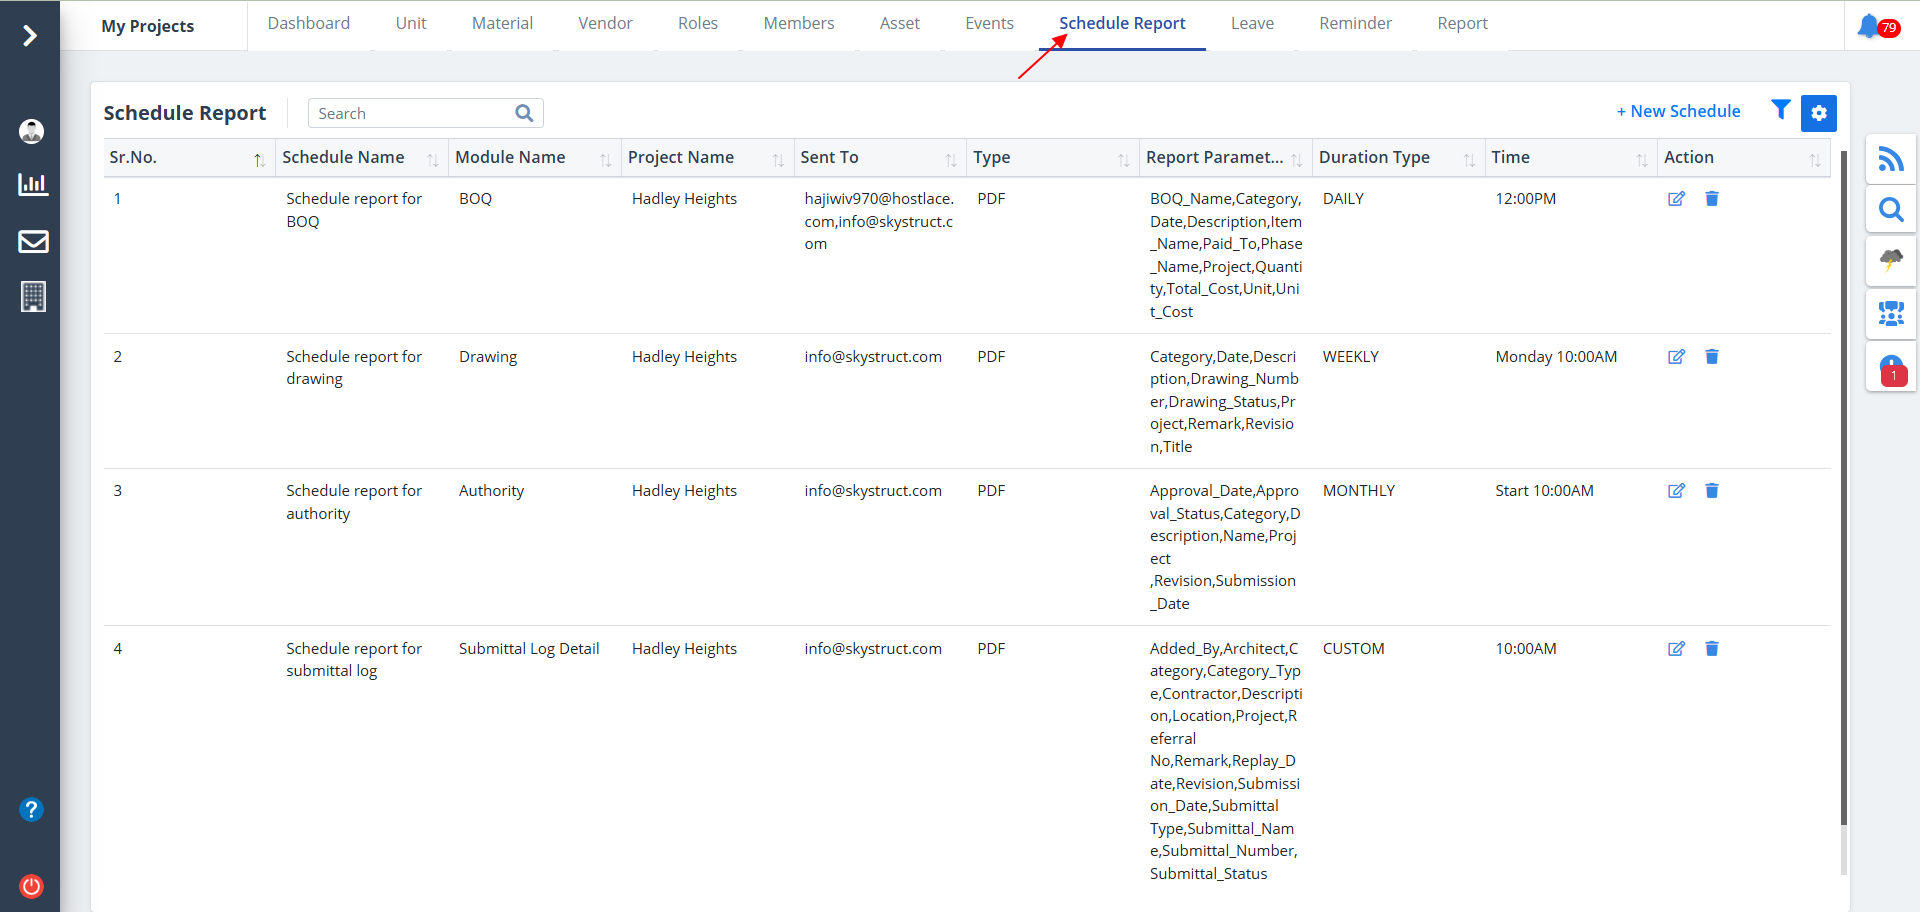Viewport: 1920px width, 912px height.
Task: Open the mail envelope icon in sidebar
Action: click(32, 241)
